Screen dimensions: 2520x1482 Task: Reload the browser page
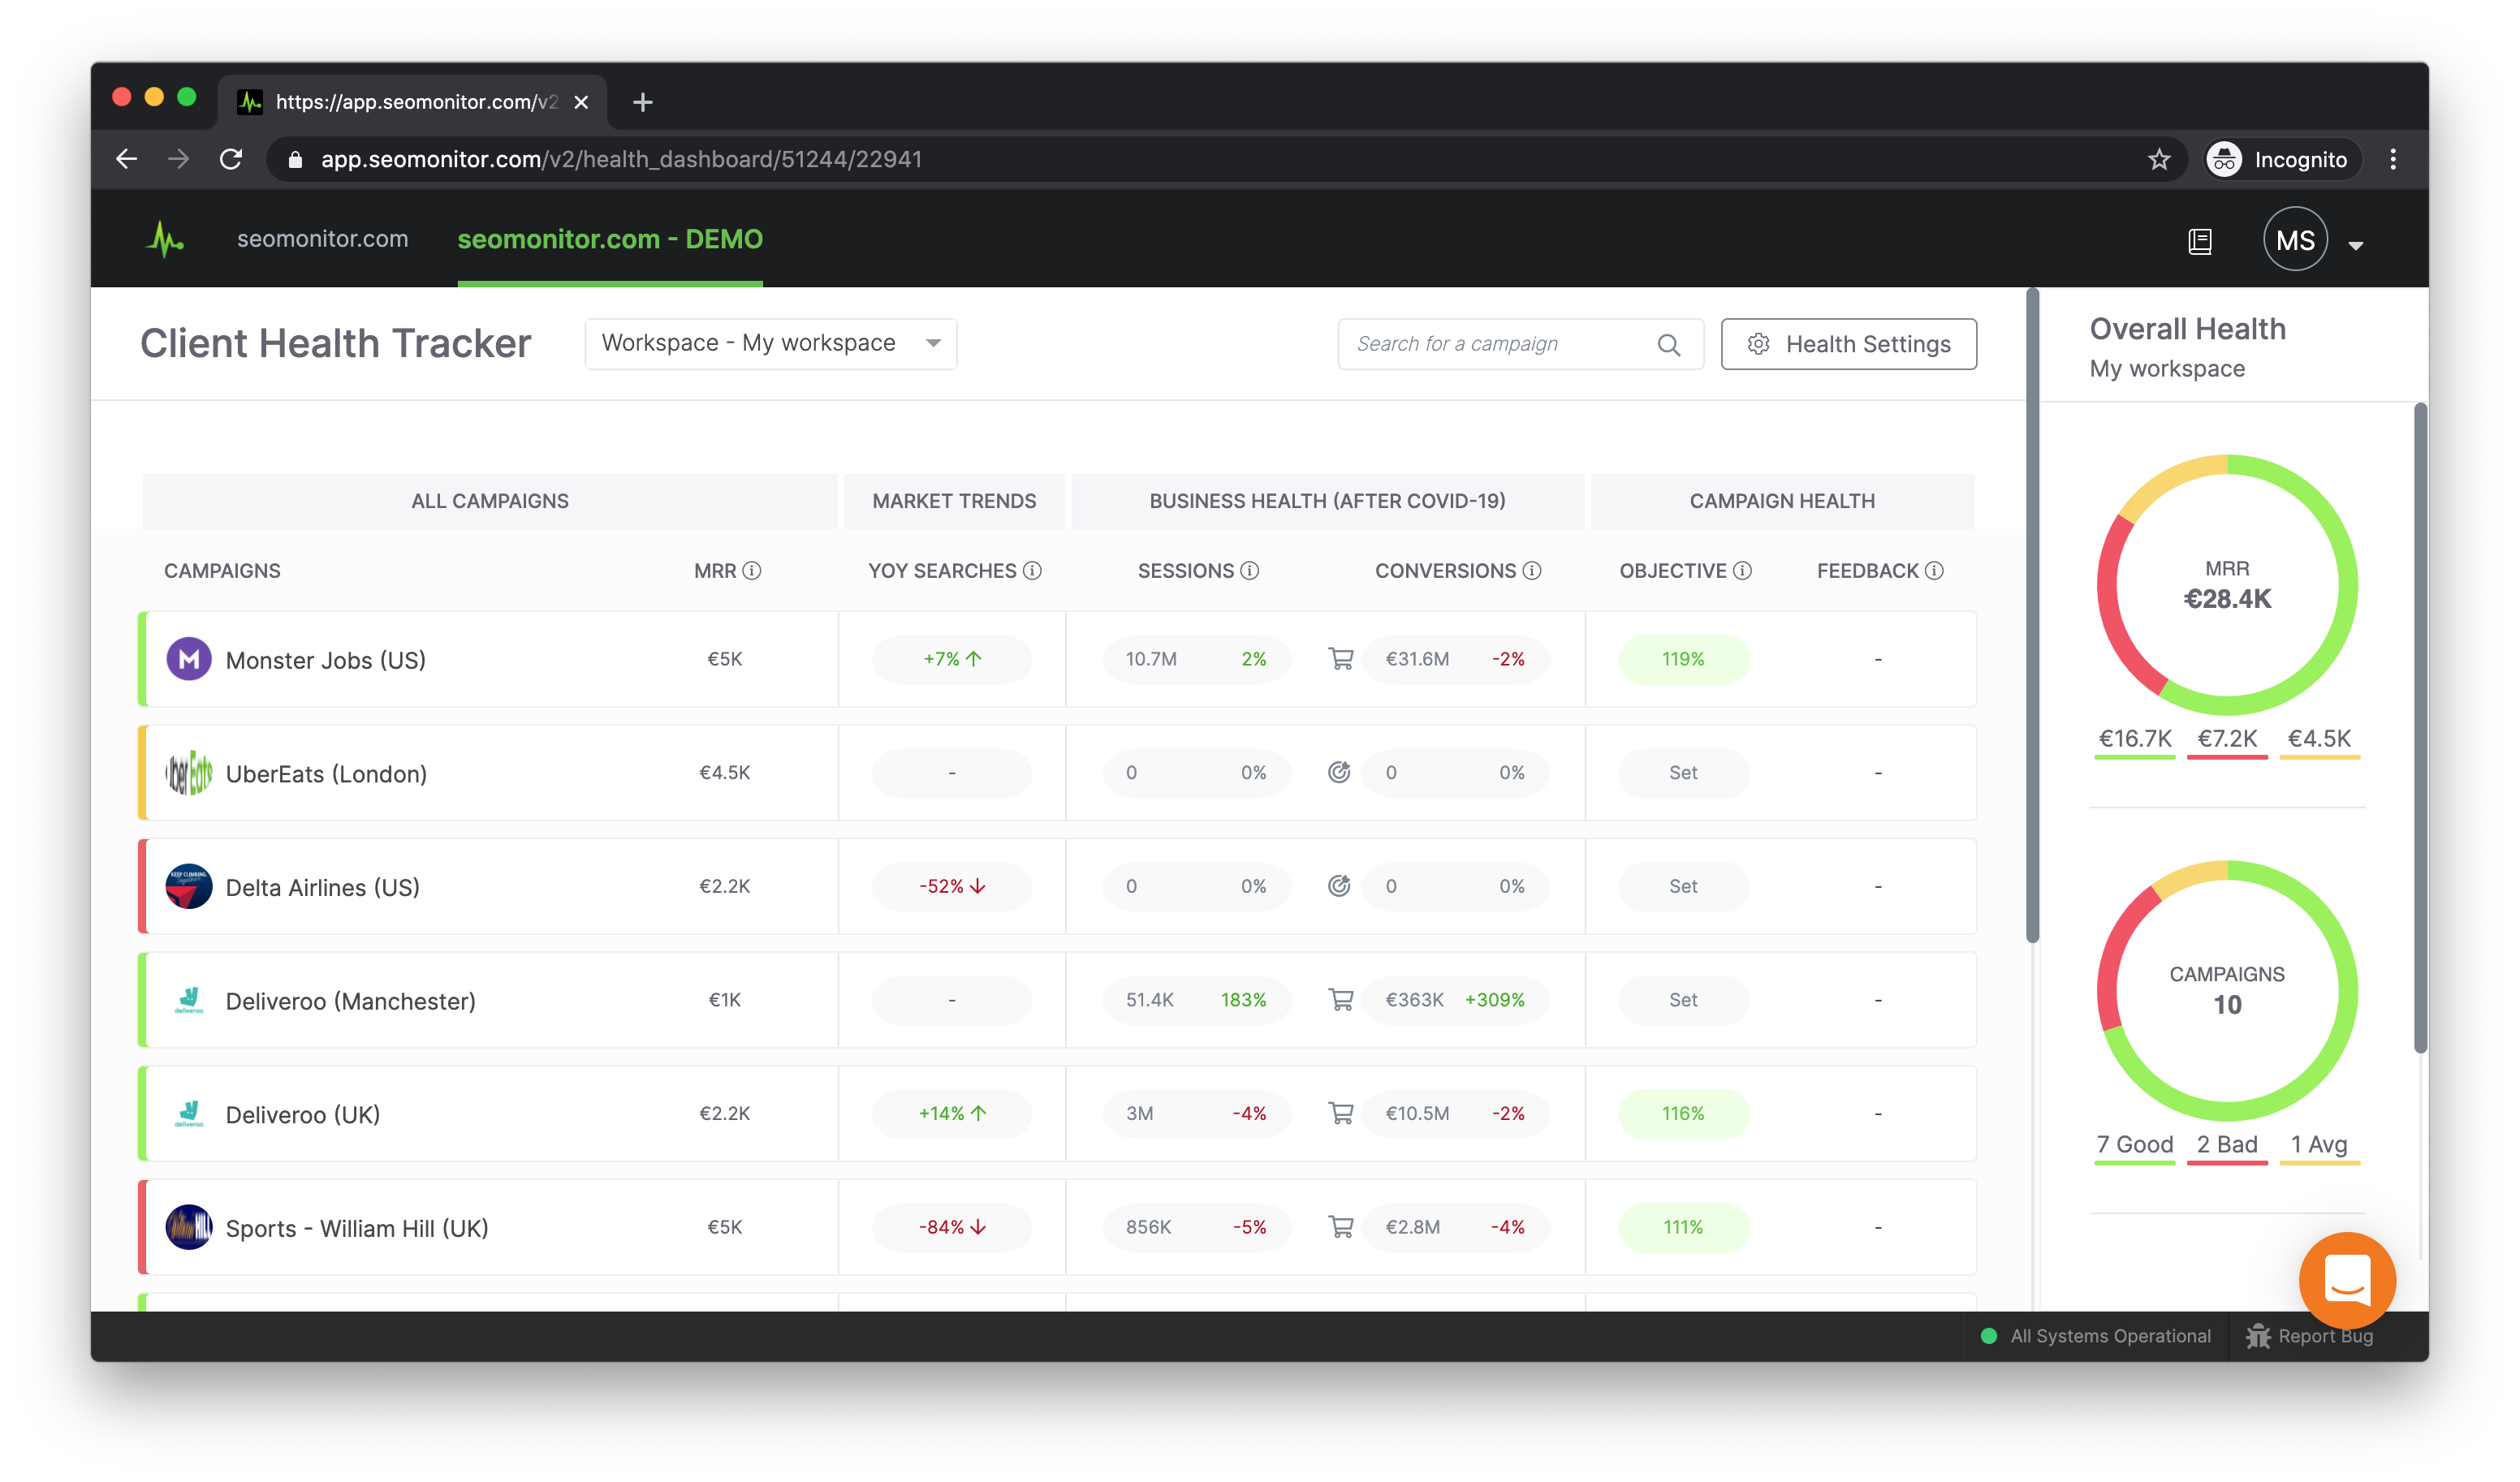tap(231, 159)
